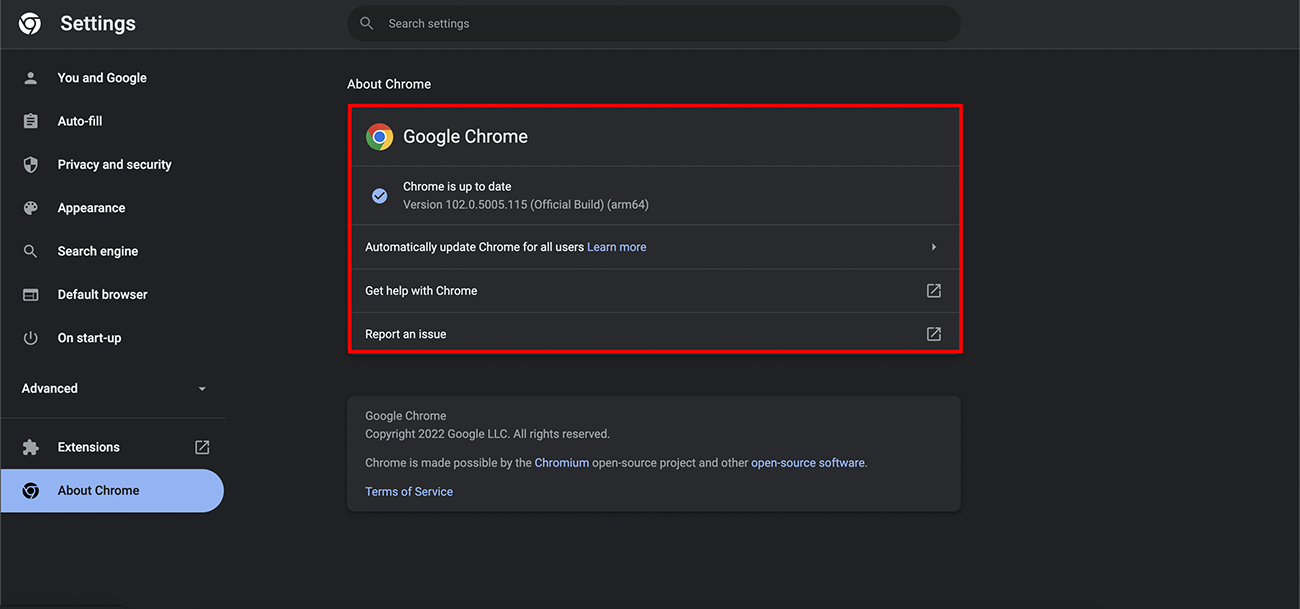
Task: Click the palette icon for Appearance
Action: coord(31,208)
